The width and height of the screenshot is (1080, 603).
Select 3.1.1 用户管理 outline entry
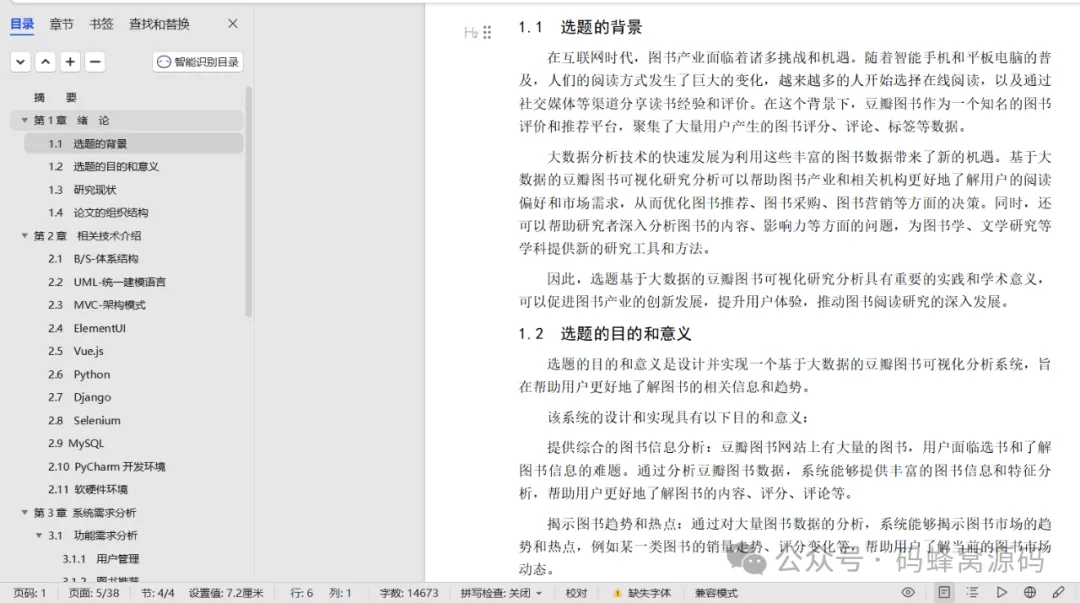(x=101, y=559)
